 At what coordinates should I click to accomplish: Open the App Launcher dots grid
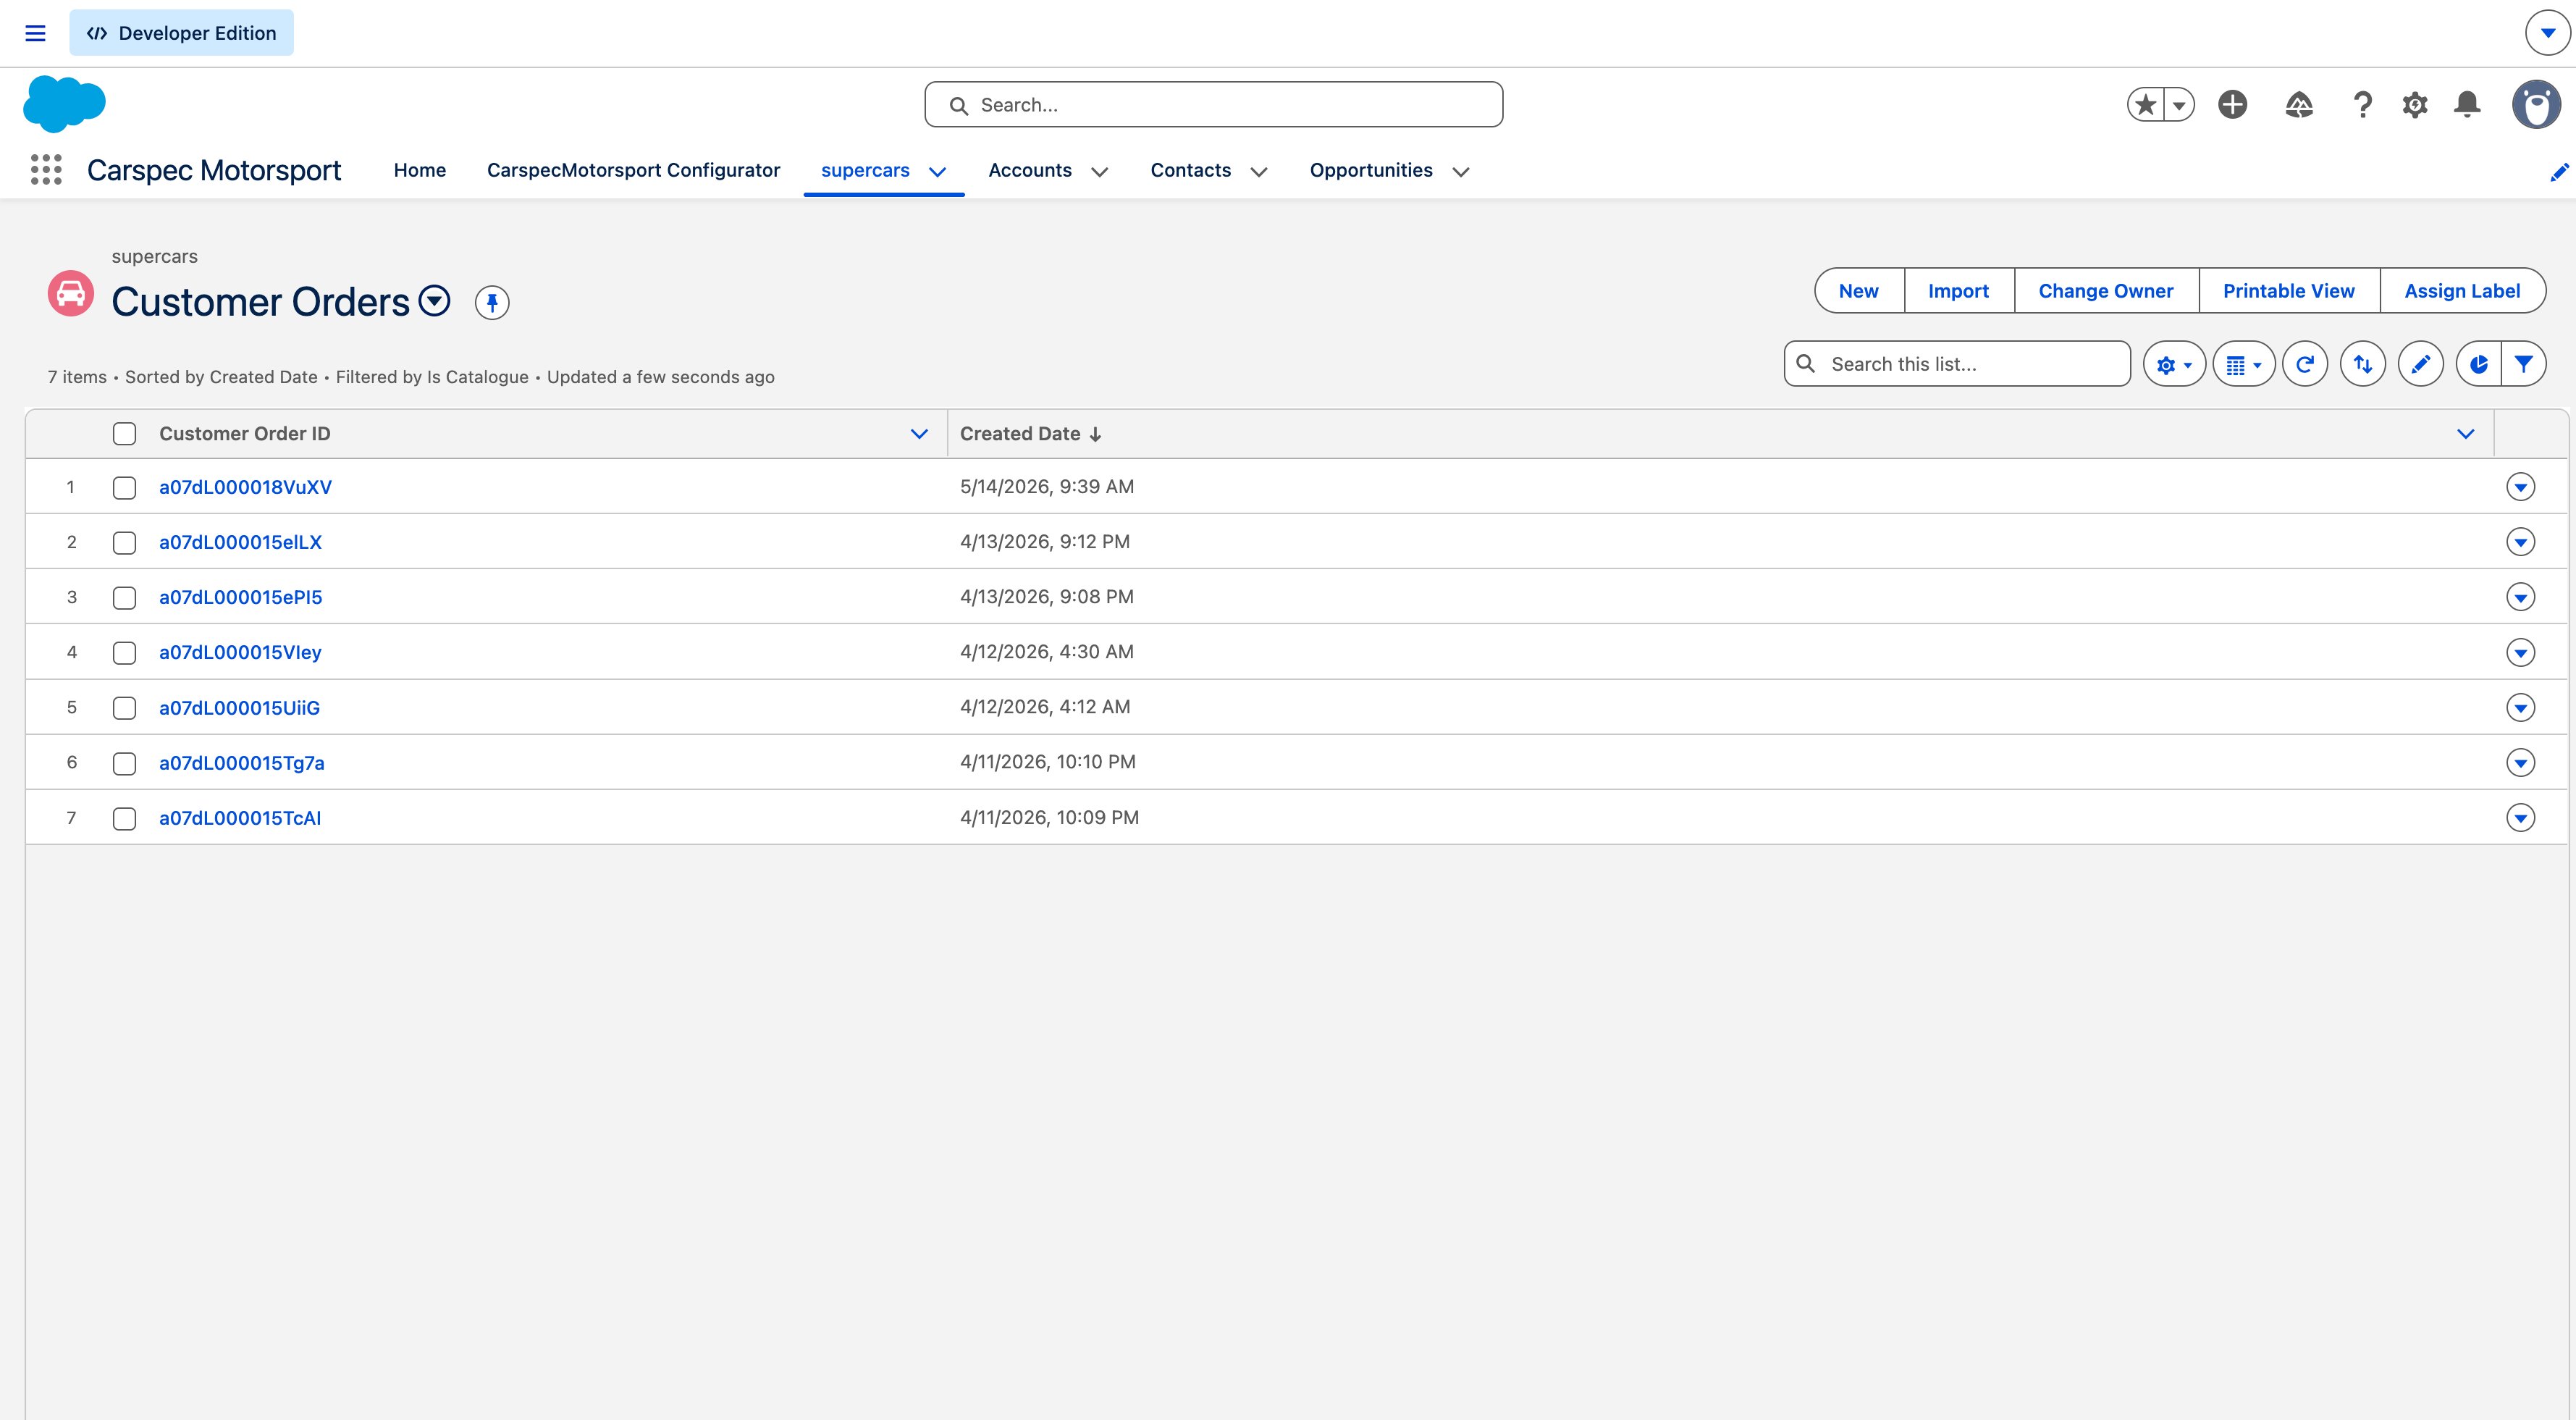pos(46,170)
